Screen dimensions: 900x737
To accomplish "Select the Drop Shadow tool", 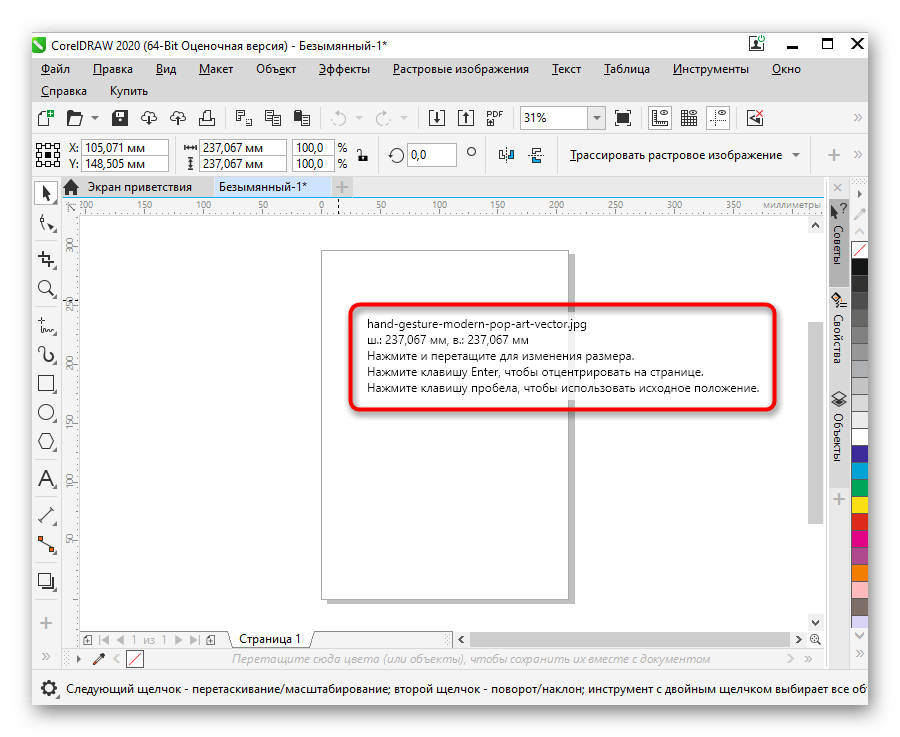I will [46, 582].
